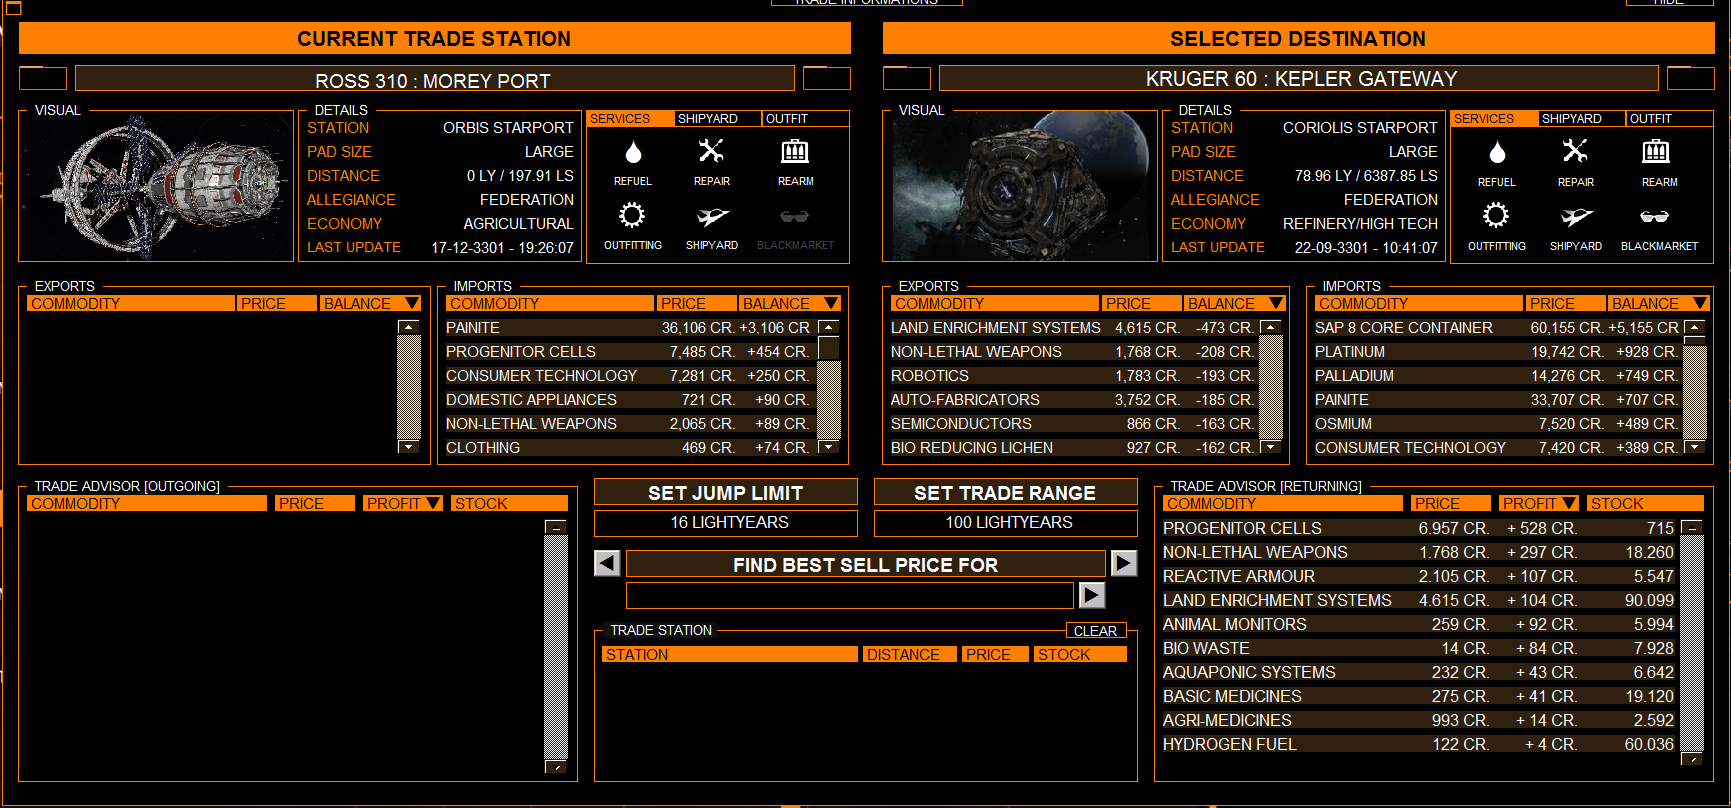The width and height of the screenshot is (1731, 808).
Task: Switch to Shipyard tab for Kepler Gateway
Action: coord(1582,118)
